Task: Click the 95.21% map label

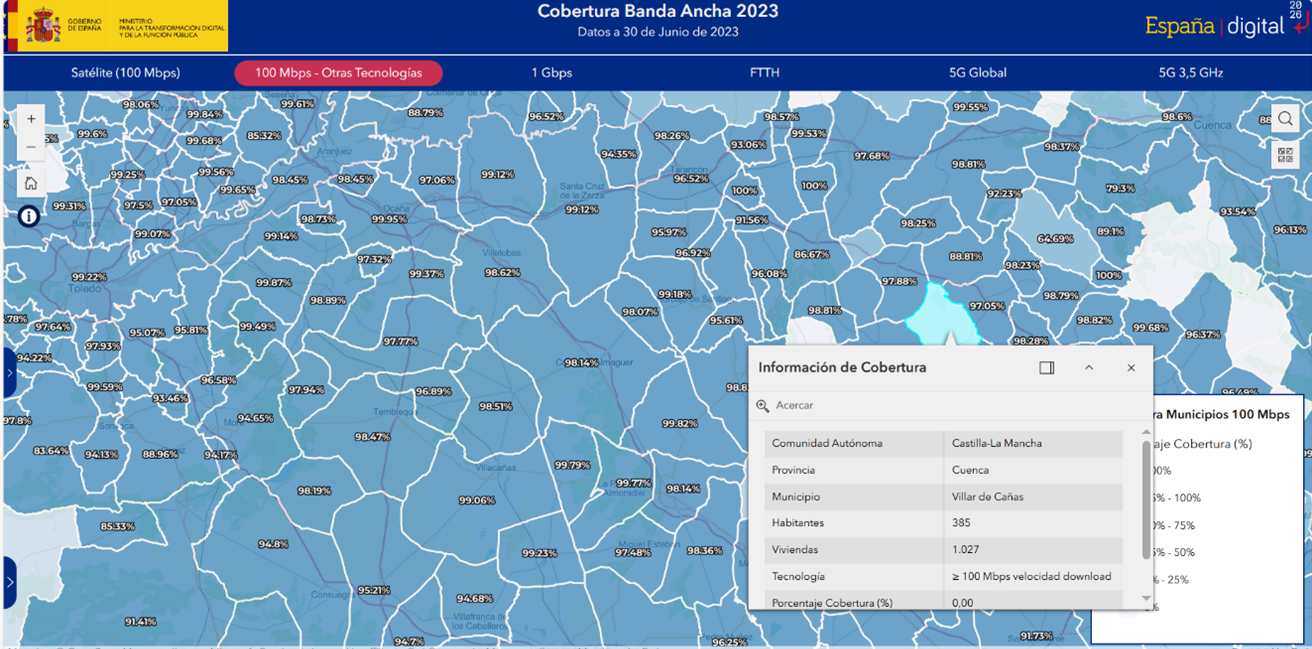Action: (373, 590)
